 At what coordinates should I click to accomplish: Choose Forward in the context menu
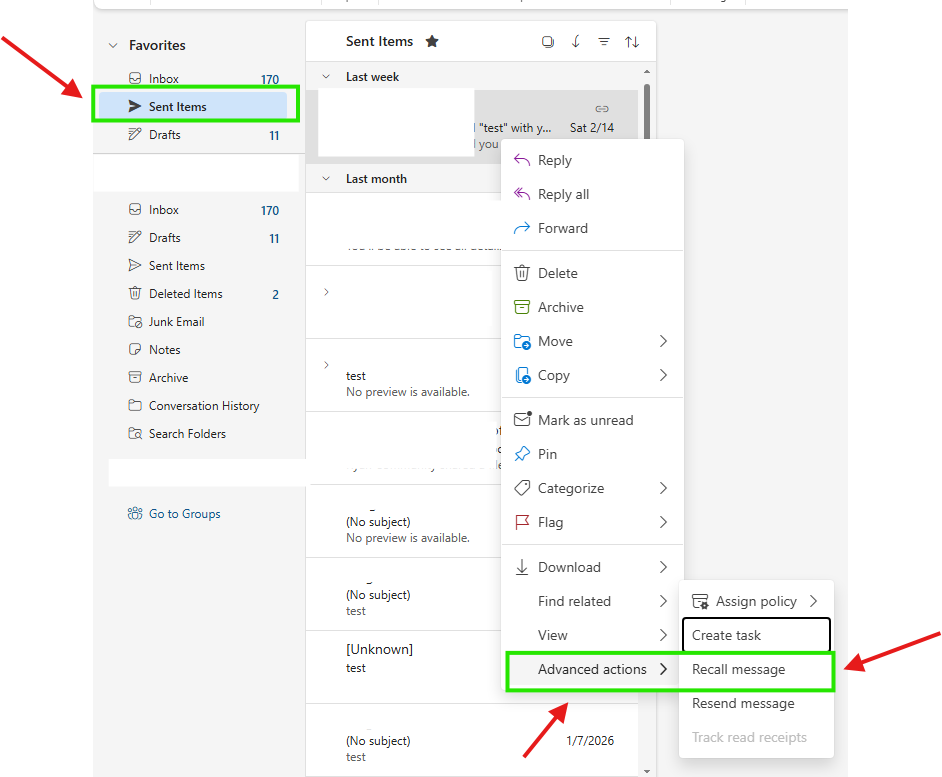[x=592, y=228]
